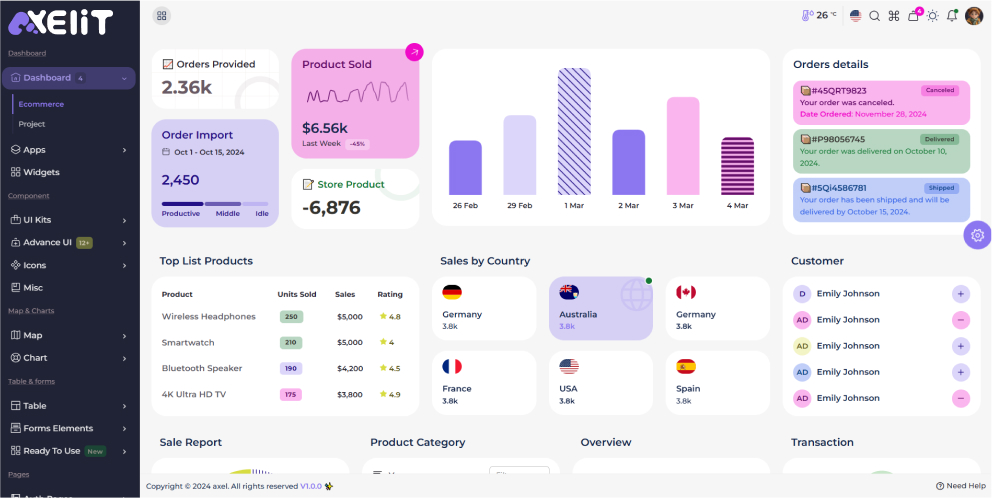
Task: Open the user profile avatar
Action: click(973, 16)
